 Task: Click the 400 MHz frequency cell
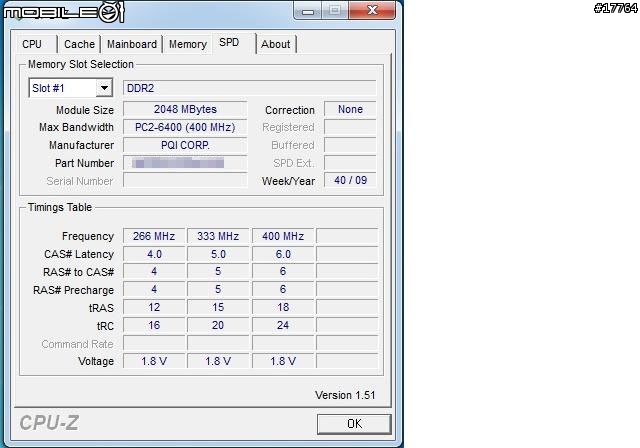click(283, 236)
